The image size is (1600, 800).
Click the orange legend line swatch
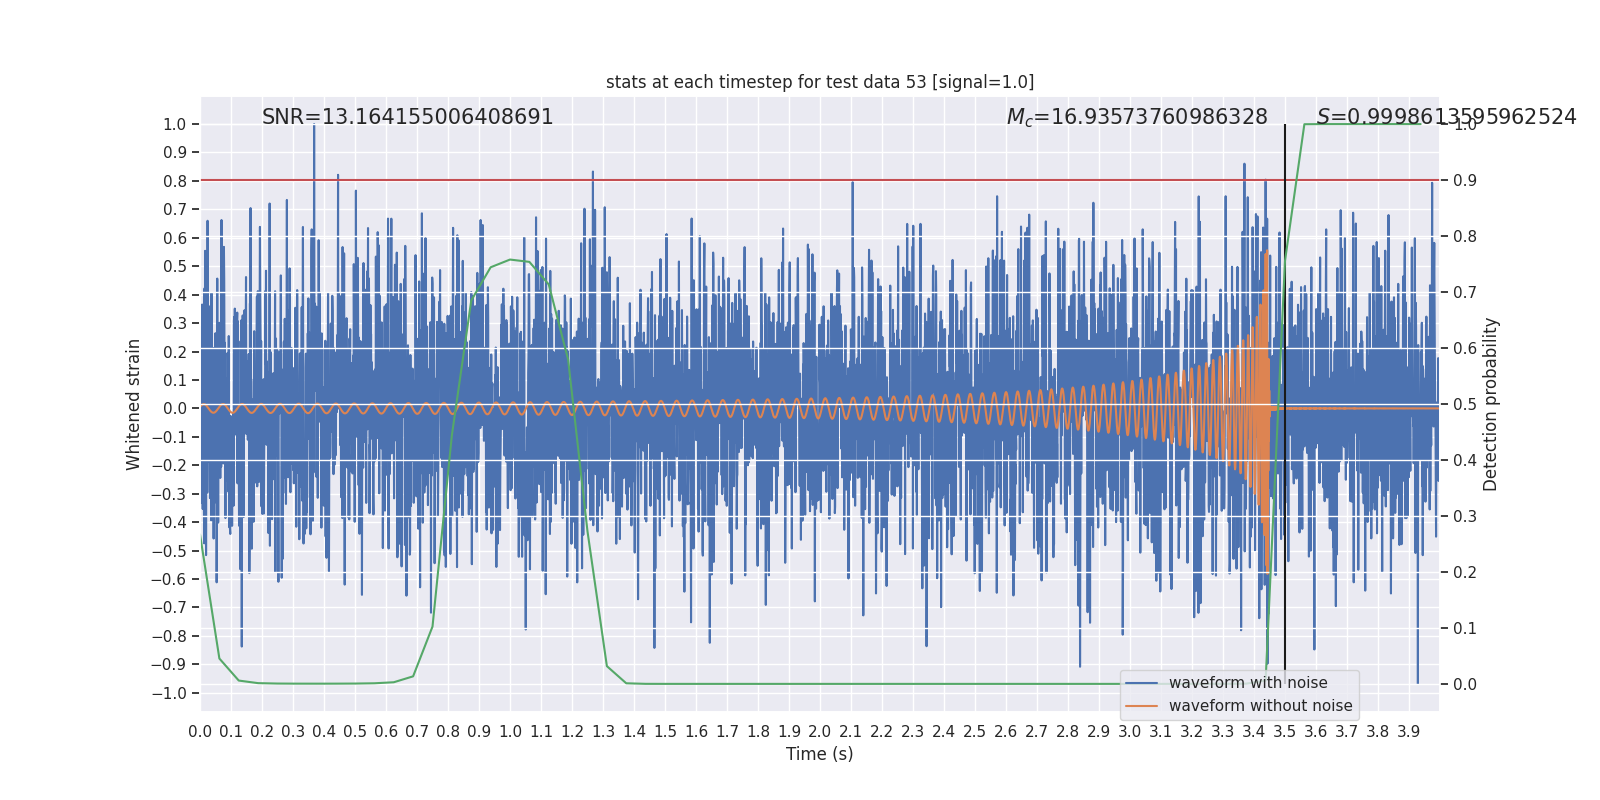click(x=1141, y=706)
